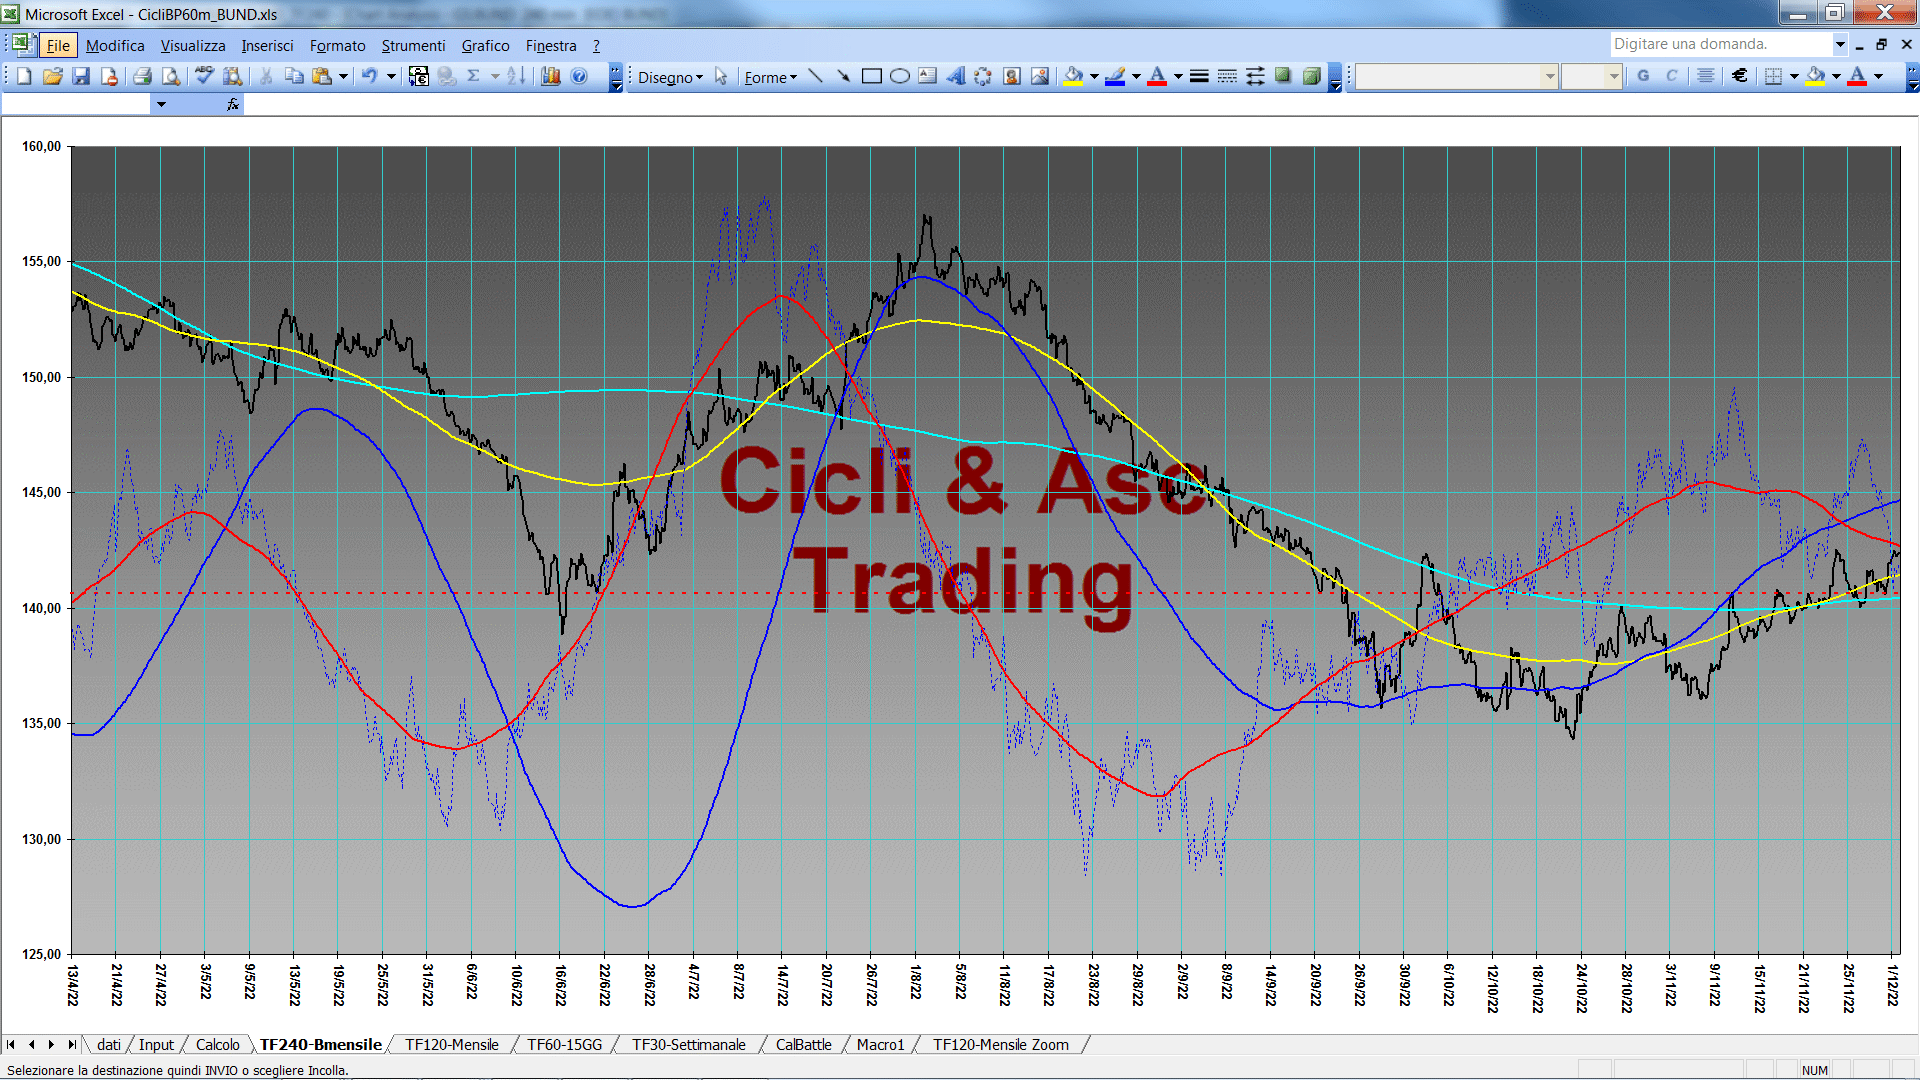Open Print Preview from the toolbar
Image resolution: width=1920 pixels, height=1080 pixels.
(x=171, y=76)
